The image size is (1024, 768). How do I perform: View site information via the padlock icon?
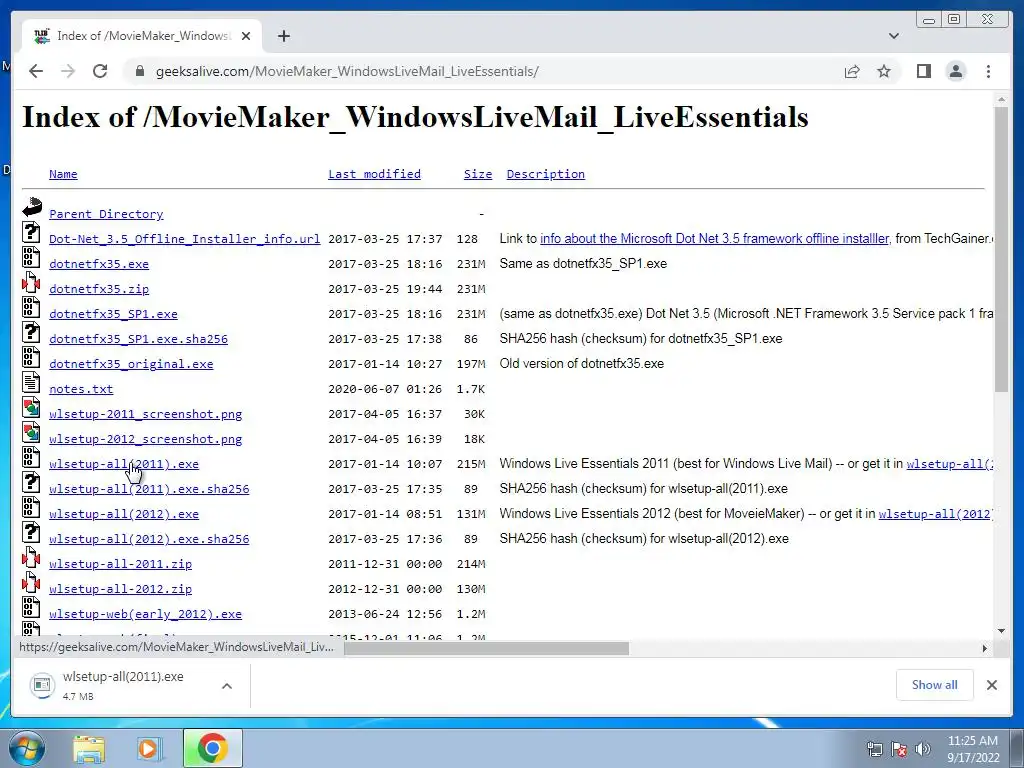point(139,71)
